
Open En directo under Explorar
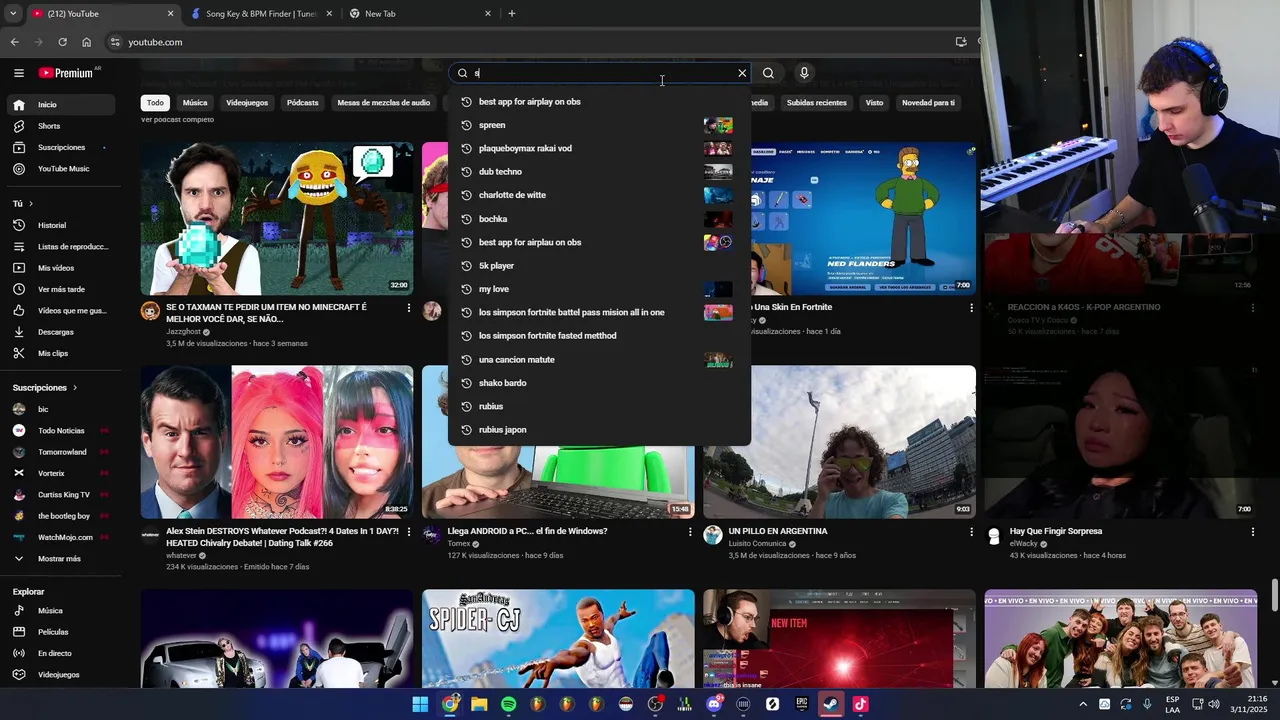pos(59,653)
